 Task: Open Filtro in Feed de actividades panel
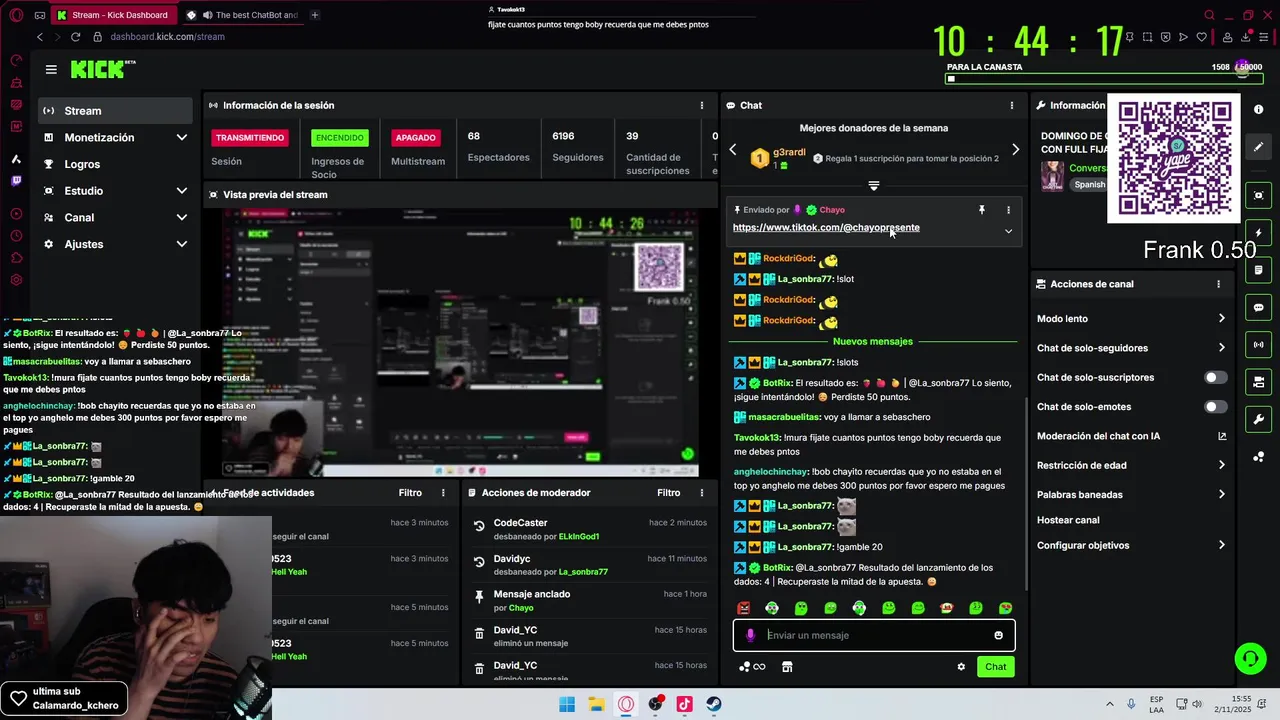pyautogui.click(x=410, y=493)
